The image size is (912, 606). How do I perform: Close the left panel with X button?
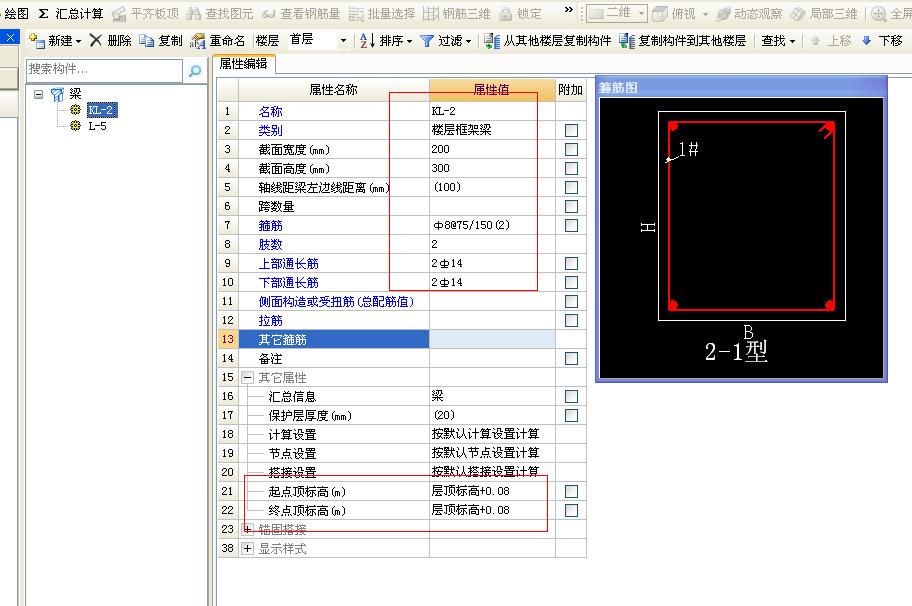[10, 38]
